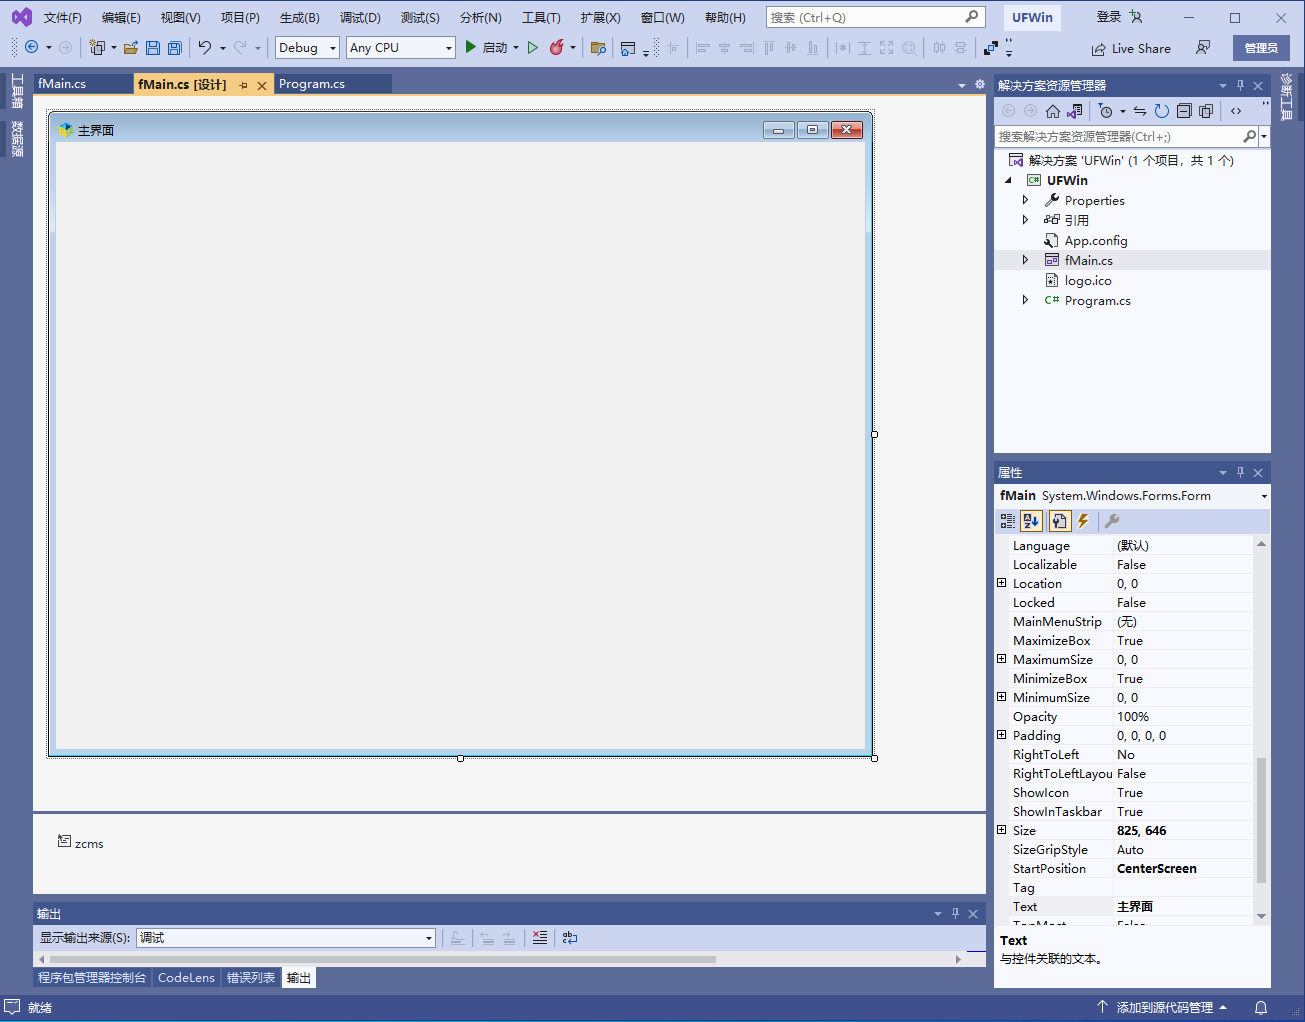Click the New Project toolbar icon
The height and width of the screenshot is (1022, 1305).
[x=97, y=47]
